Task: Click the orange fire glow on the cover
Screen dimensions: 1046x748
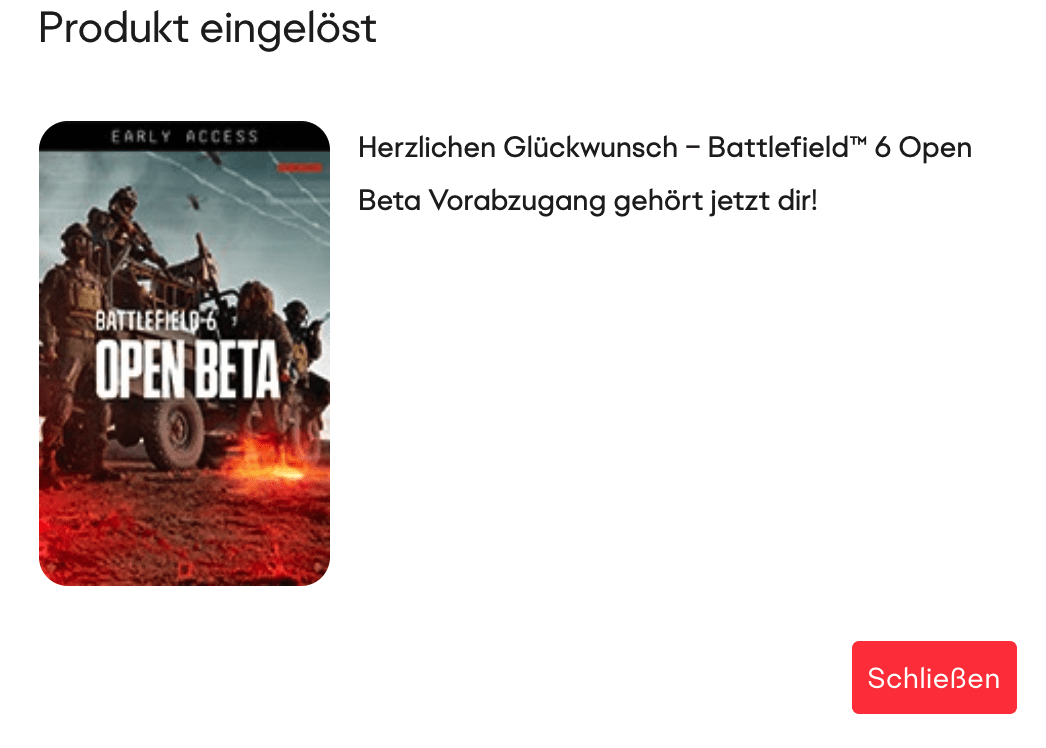Action: click(270, 460)
